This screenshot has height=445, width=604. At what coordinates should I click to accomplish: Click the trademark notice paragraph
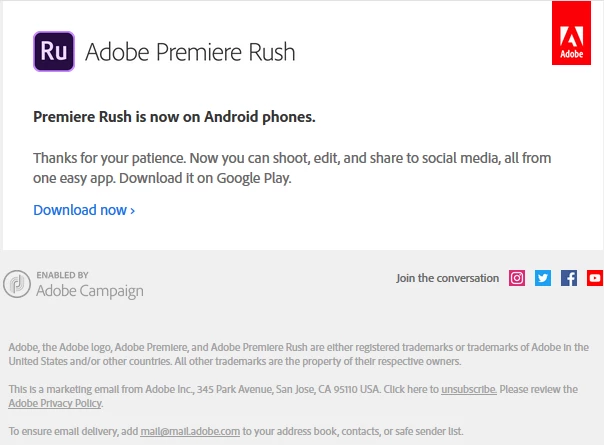[299, 354]
